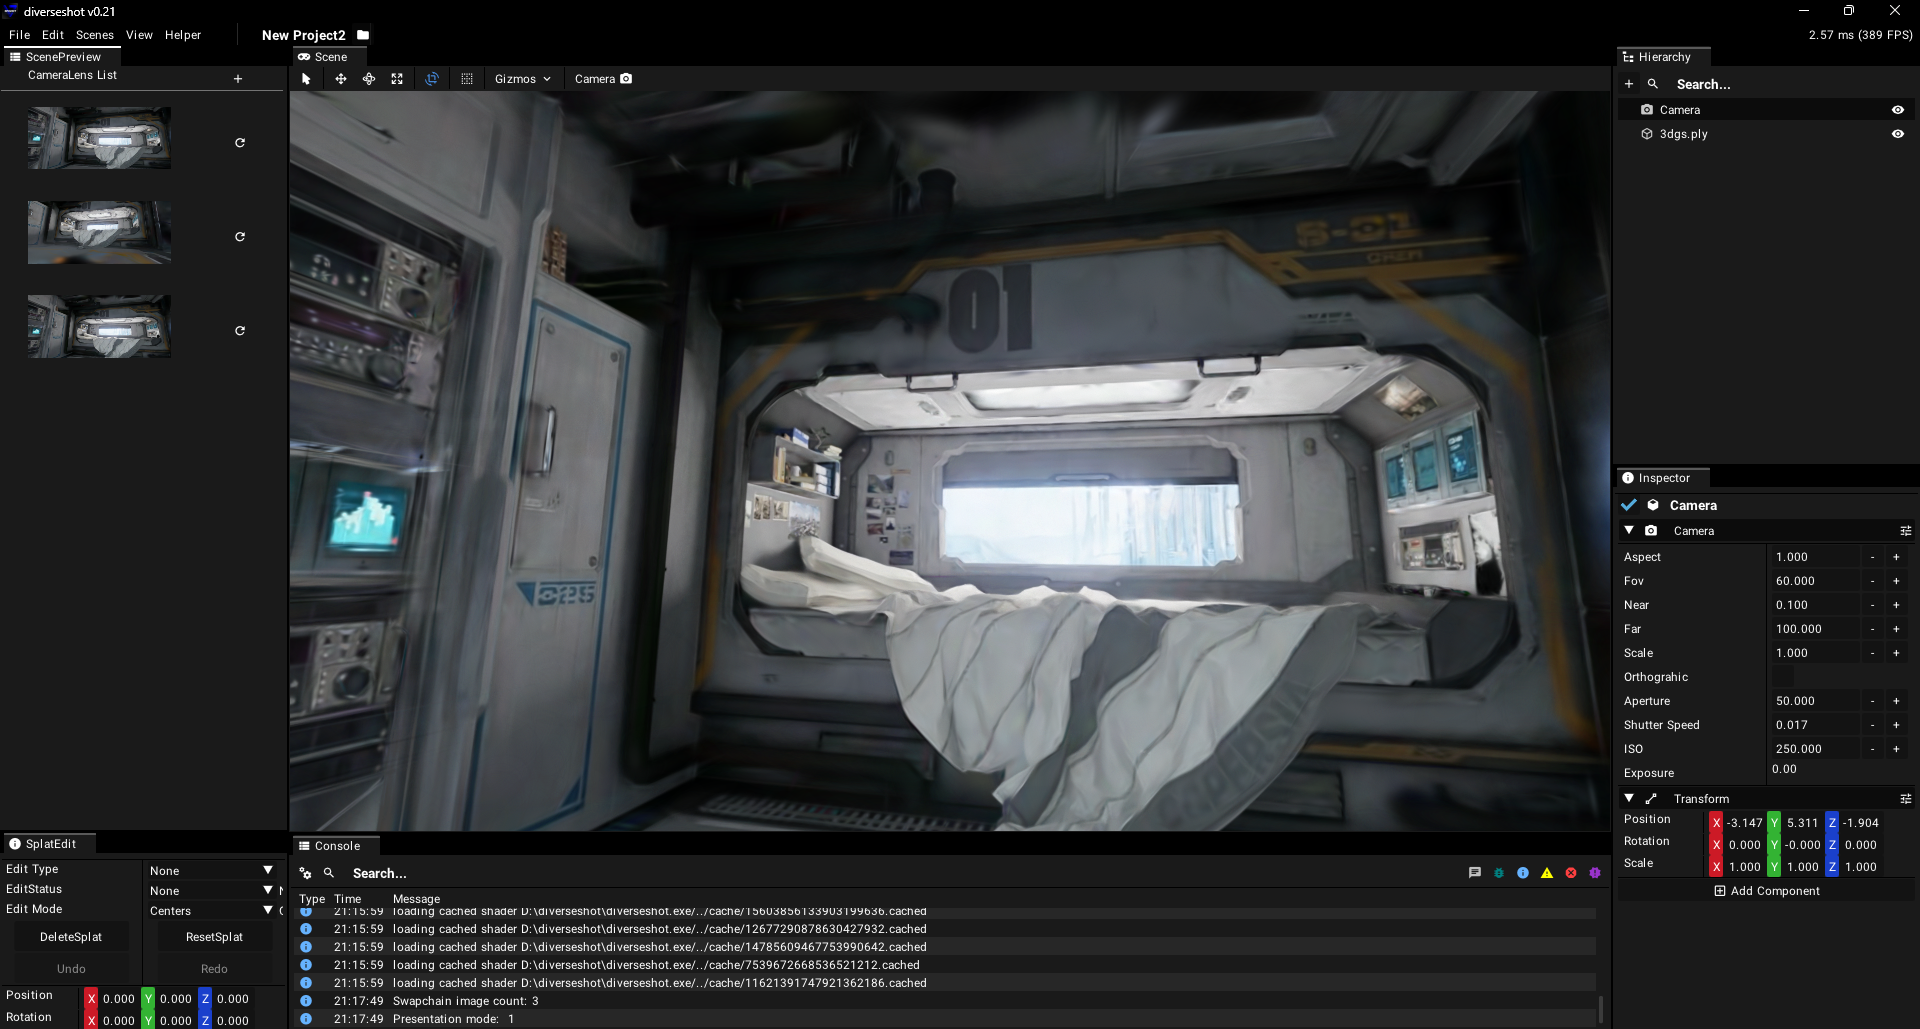The height and width of the screenshot is (1029, 1920).
Task: Toggle the Camera enabled checkmark in Inspector
Action: click(1629, 505)
